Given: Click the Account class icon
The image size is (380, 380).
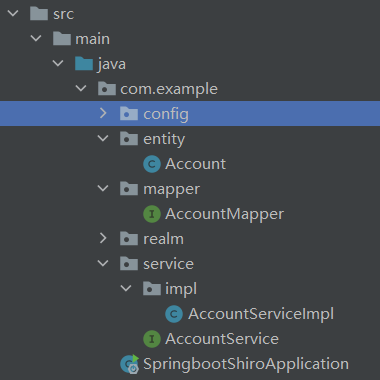Looking at the screenshot, I should click(152, 164).
